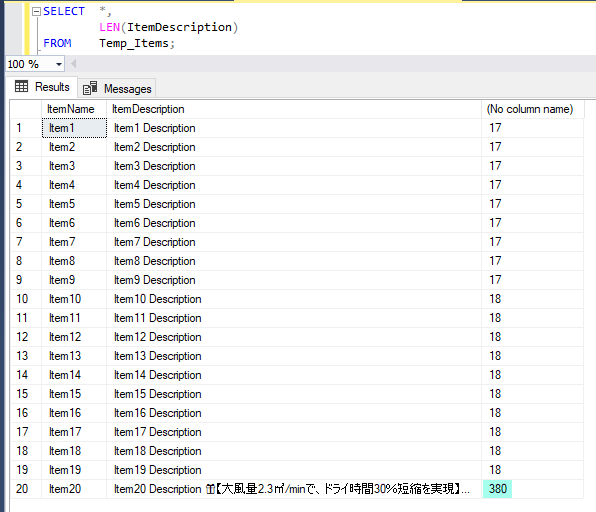Viewport: 596px width, 512px height.
Task: Select the length value 17 in row 9
Action: click(532, 280)
